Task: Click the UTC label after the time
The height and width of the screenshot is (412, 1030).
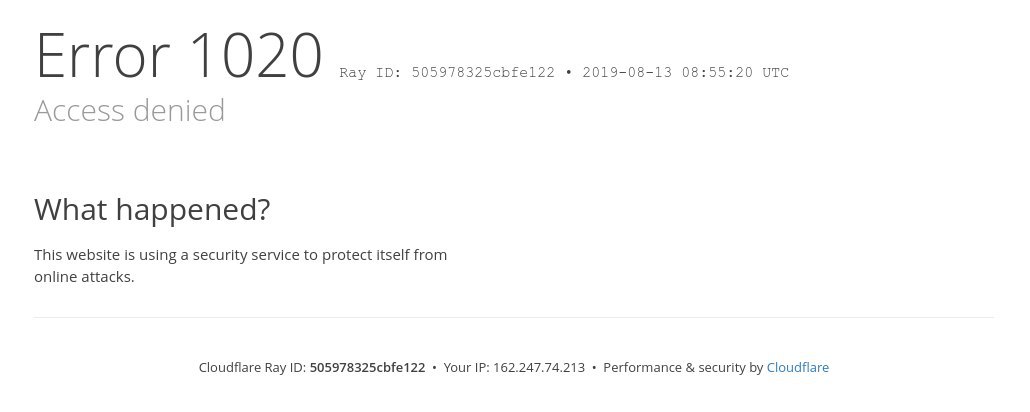Action: click(x=776, y=72)
